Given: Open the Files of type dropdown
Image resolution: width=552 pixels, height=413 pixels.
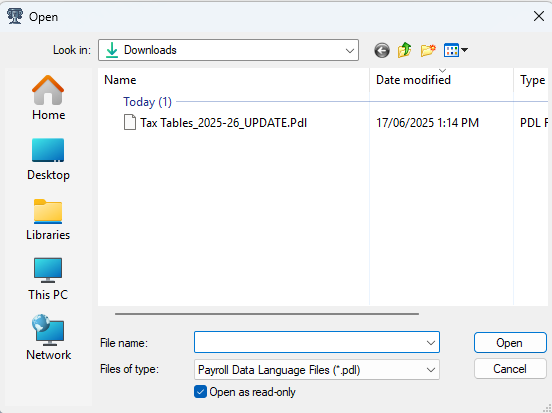Looking at the screenshot, I should click(x=317, y=370).
